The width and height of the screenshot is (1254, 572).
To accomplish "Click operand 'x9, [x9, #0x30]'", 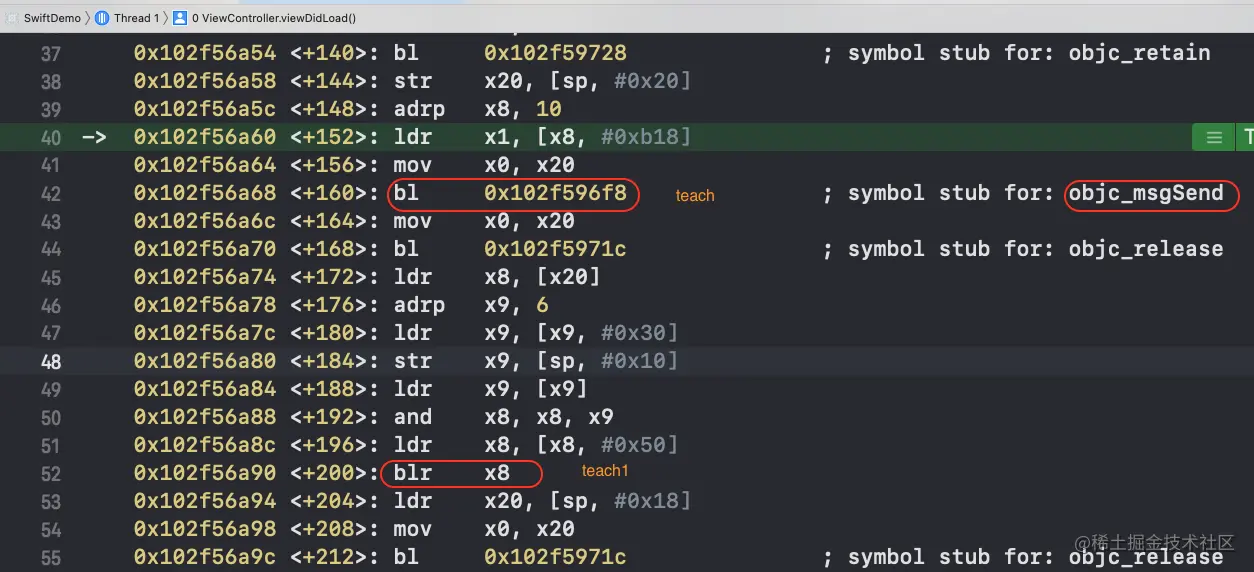I will tap(581, 333).
